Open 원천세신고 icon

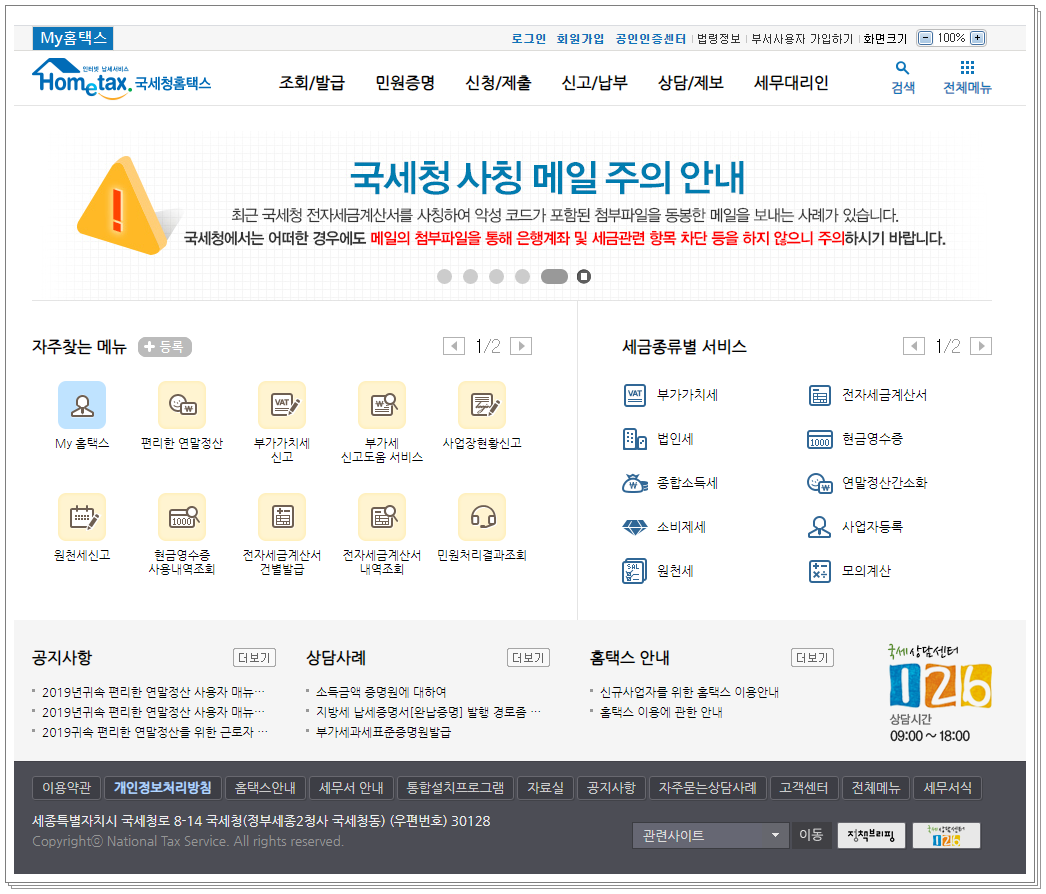tap(82, 516)
